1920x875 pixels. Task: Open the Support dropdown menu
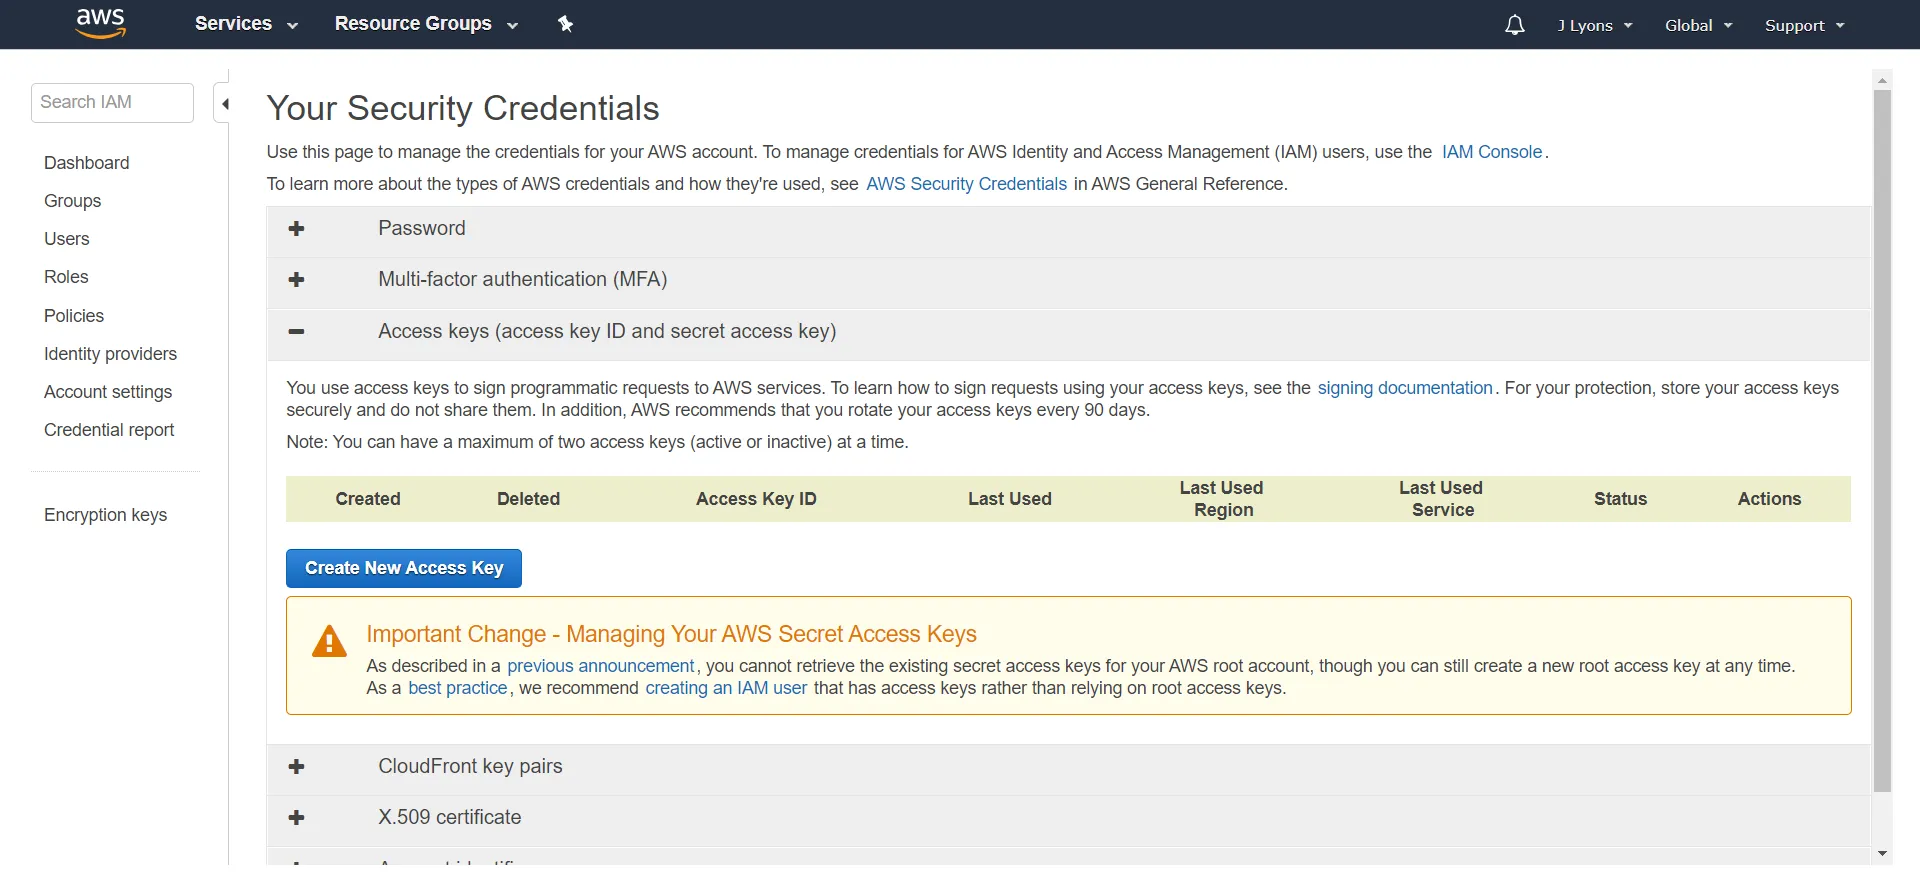coord(1804,25)
